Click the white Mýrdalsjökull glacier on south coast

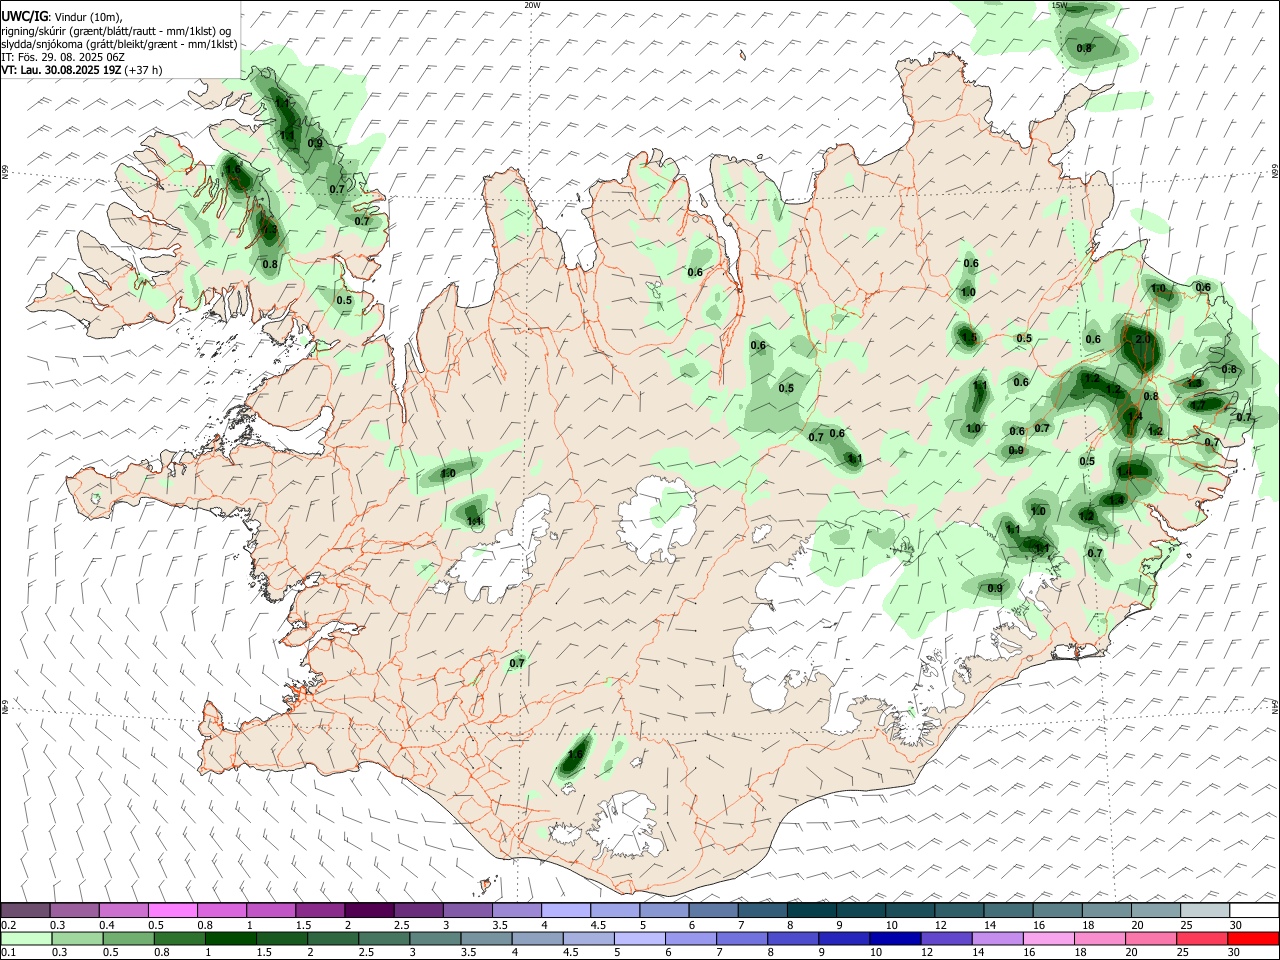pyautogui.click(x=627, y=825)
